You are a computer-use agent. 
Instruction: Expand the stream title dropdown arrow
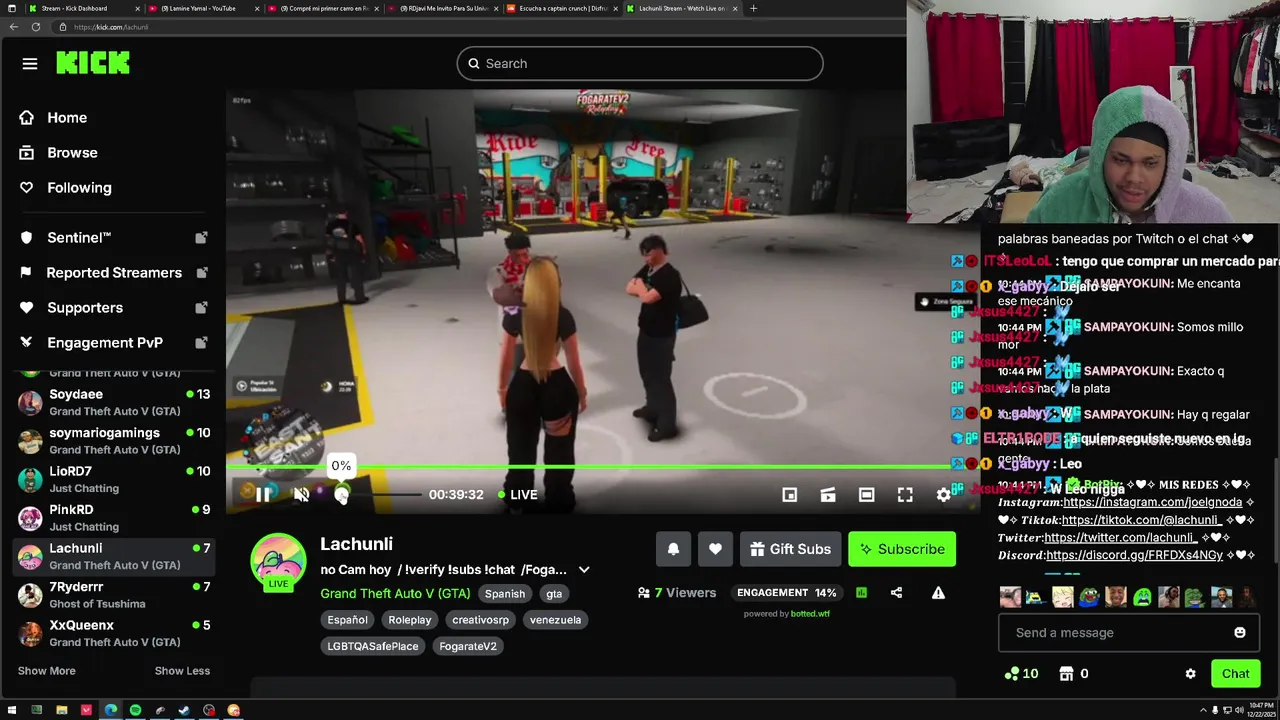click(584, 570)
